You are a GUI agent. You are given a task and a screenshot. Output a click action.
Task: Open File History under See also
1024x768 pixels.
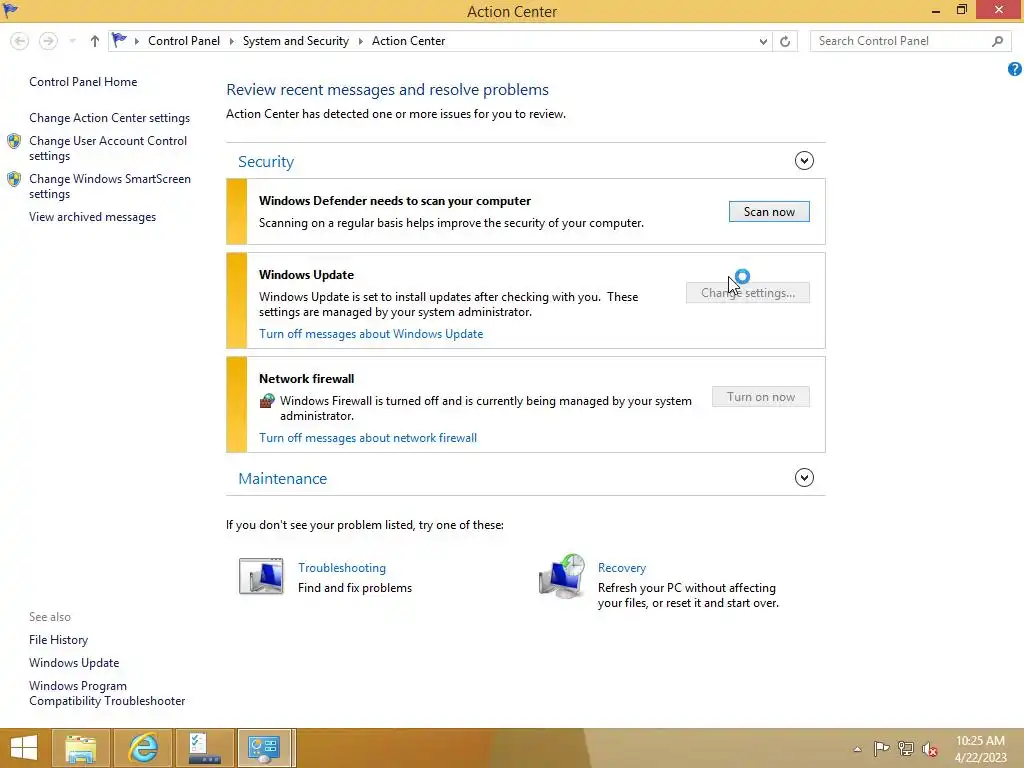(x=58, y=640)
